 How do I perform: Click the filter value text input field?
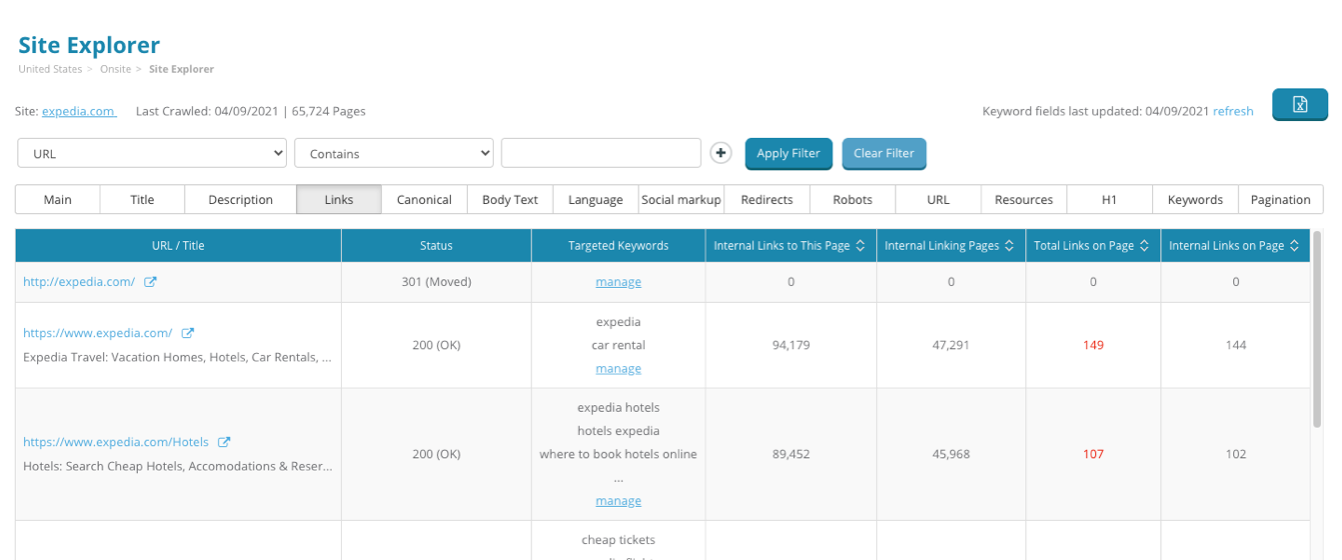tap(600, 153)
